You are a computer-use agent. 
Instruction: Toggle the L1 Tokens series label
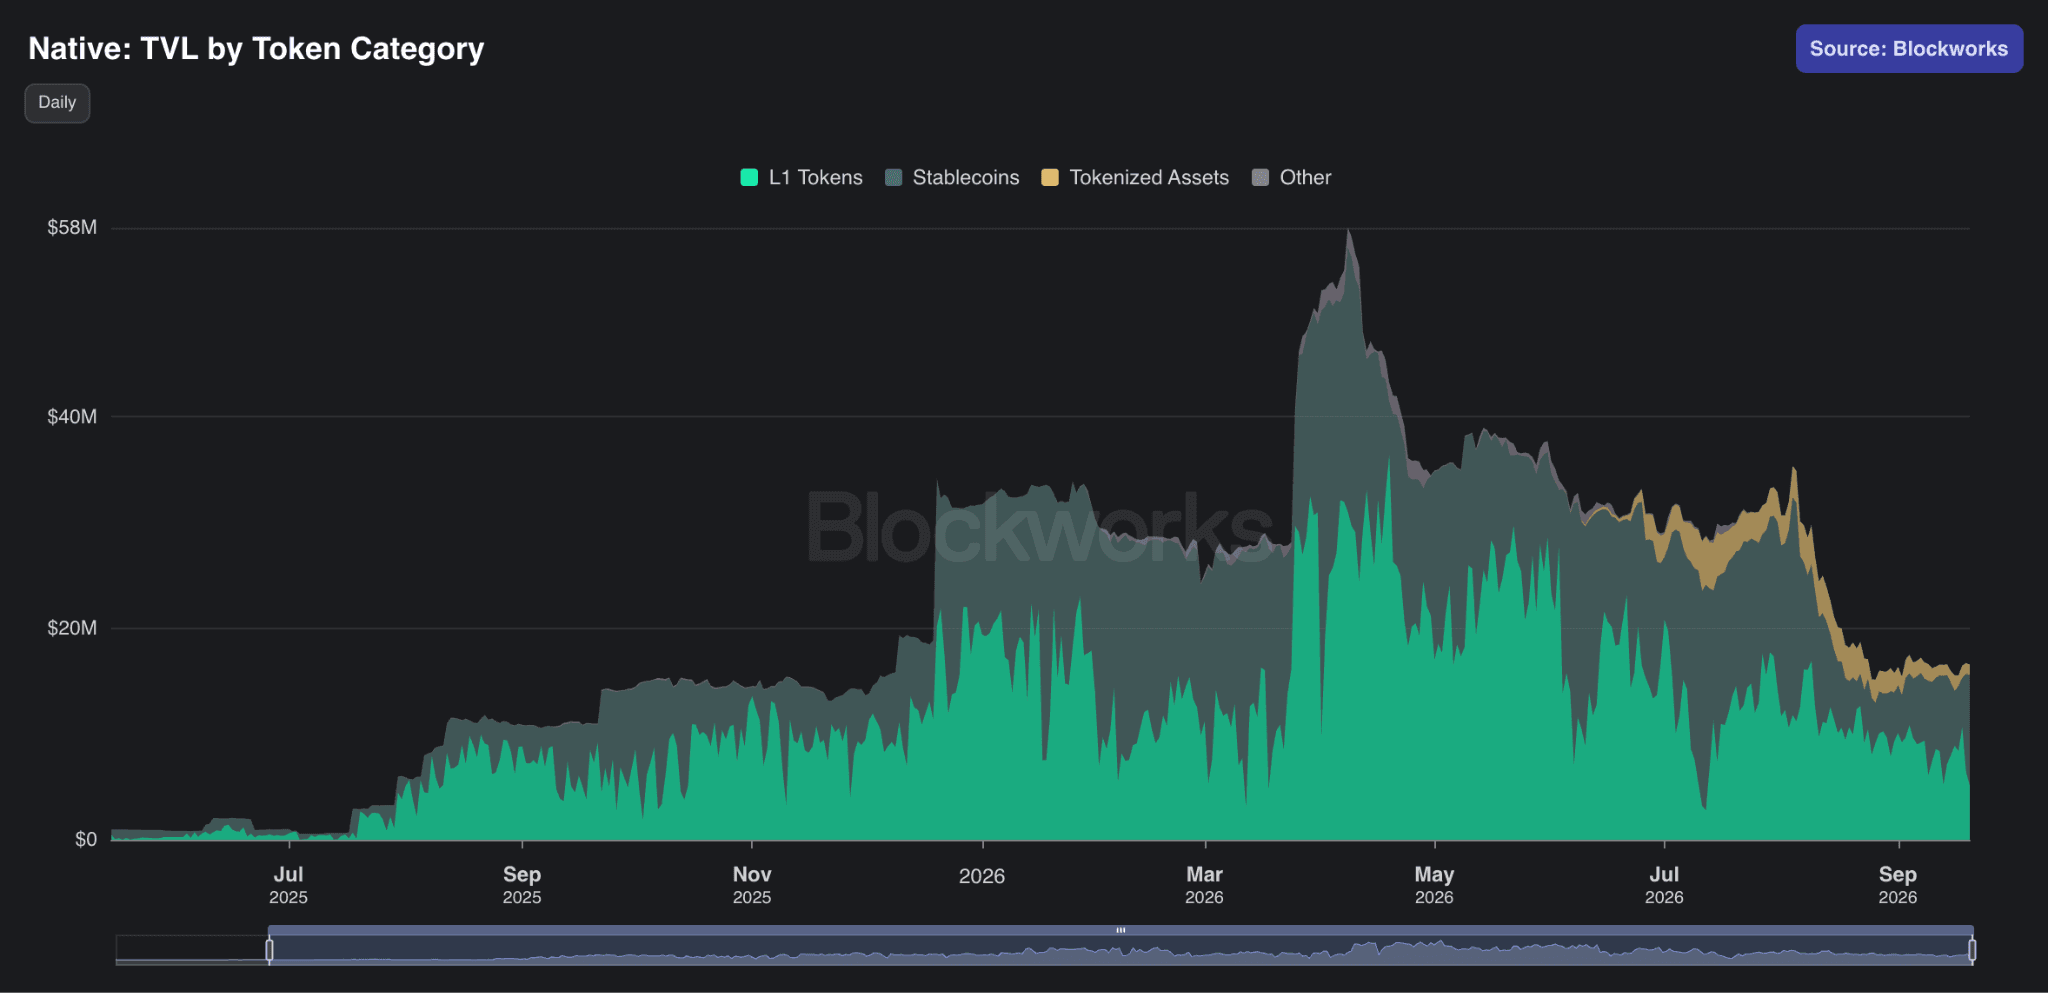pos(815,178)
